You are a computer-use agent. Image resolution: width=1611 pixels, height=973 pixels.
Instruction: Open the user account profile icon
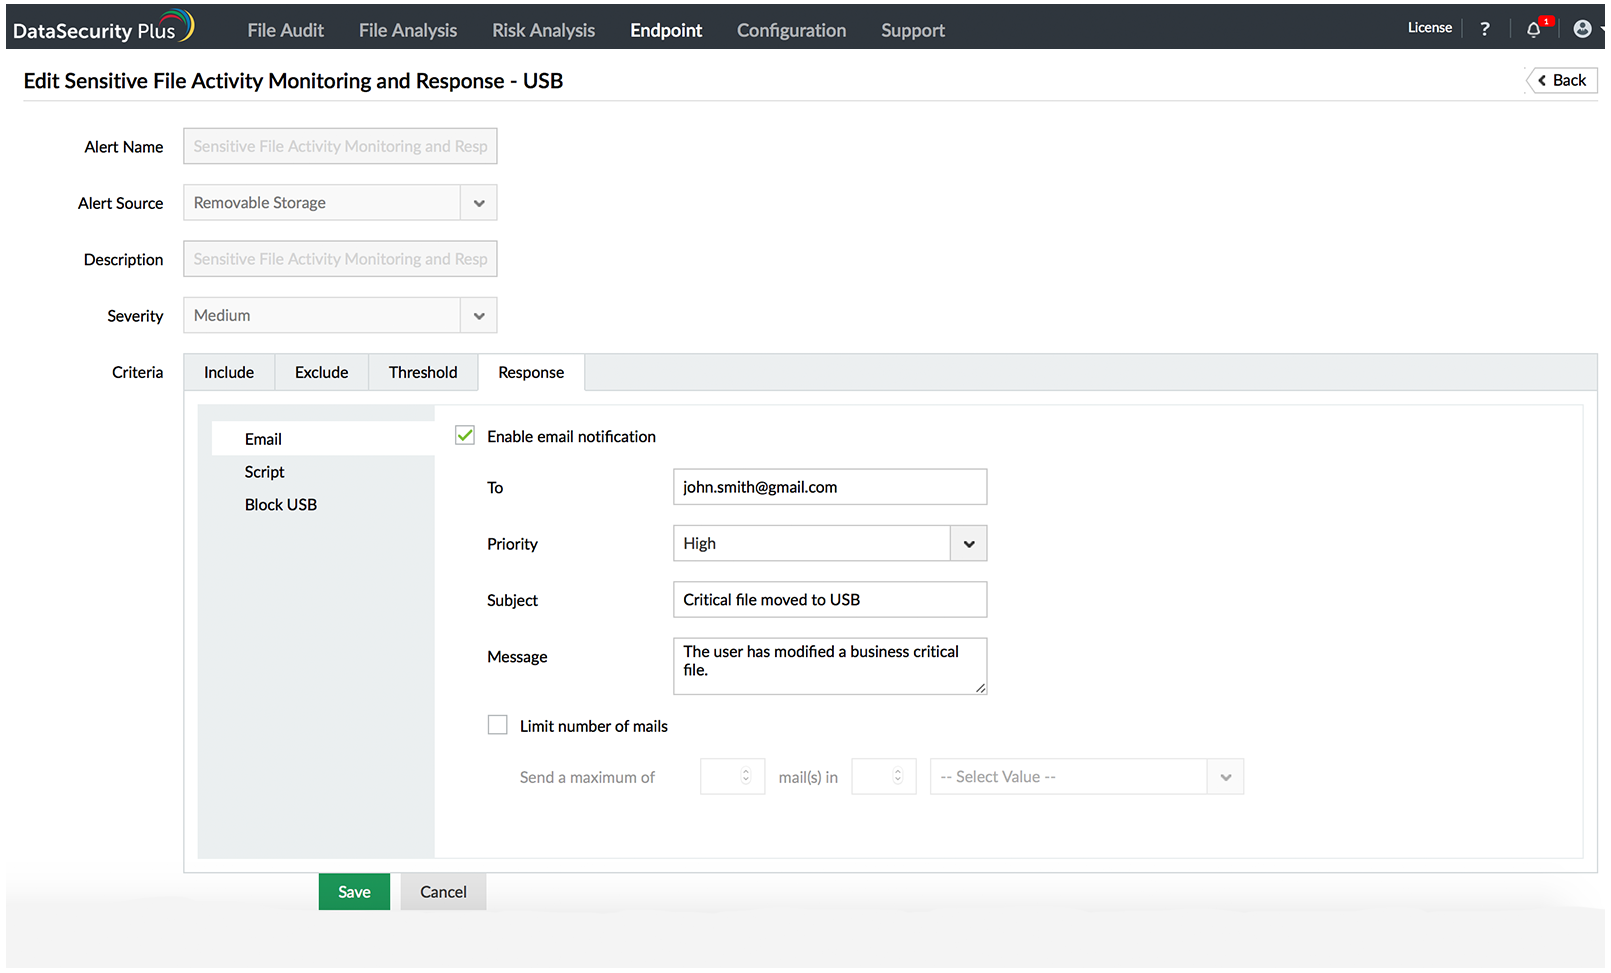pyautogui.click(x=1582, y=29)
